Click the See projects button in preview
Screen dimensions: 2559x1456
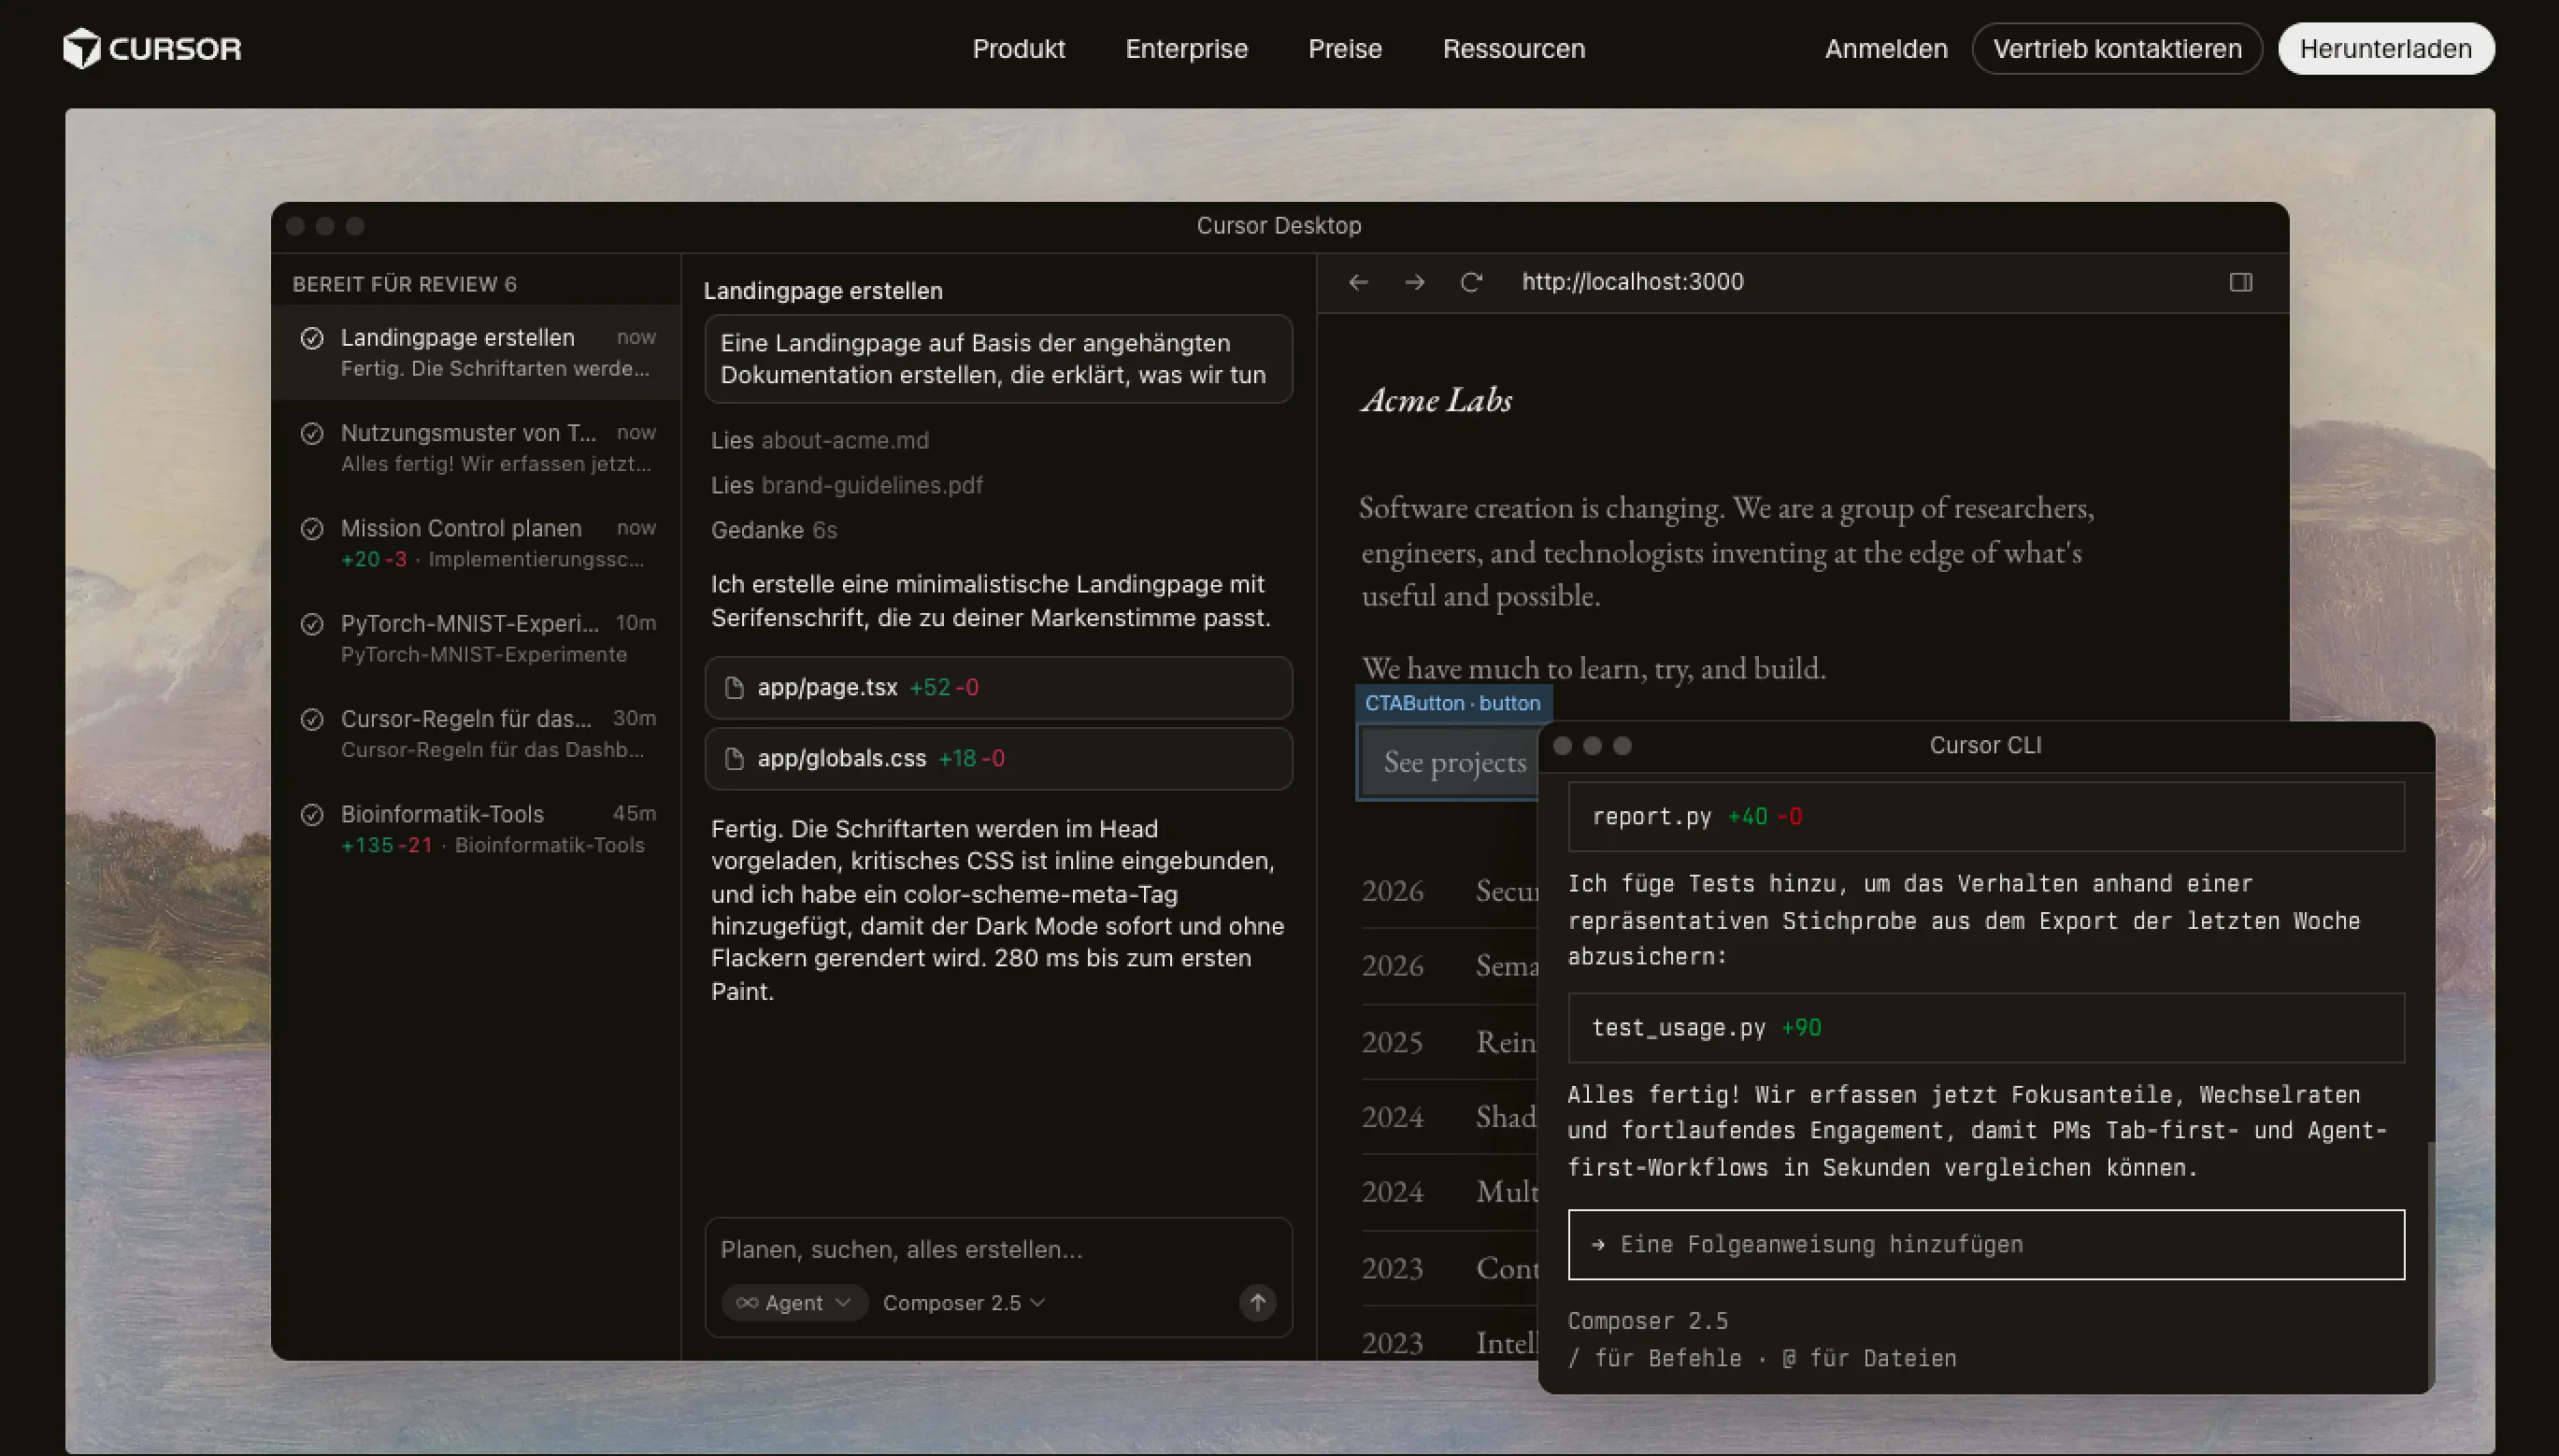point(1448,762)
